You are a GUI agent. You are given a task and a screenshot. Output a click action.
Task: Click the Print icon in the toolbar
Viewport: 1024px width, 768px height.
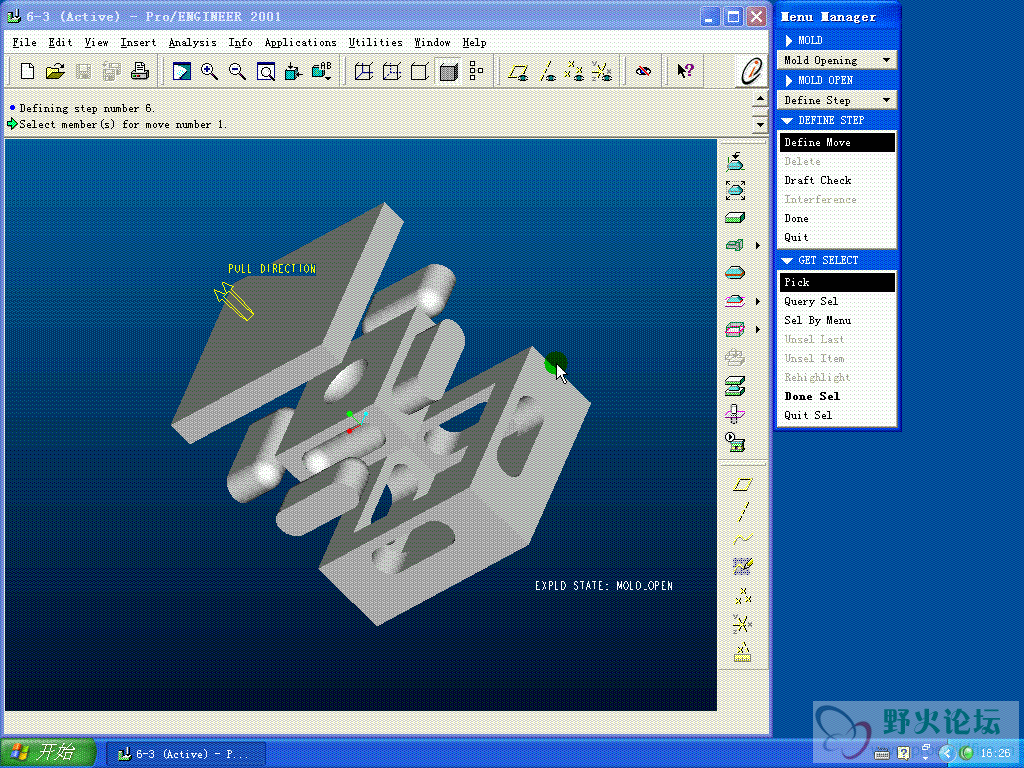coord(140,71)
